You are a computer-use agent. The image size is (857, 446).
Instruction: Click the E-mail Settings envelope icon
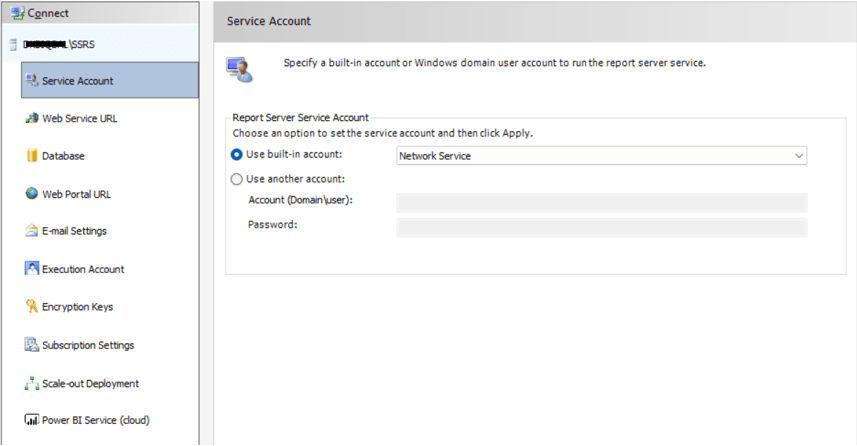(32, 231)
